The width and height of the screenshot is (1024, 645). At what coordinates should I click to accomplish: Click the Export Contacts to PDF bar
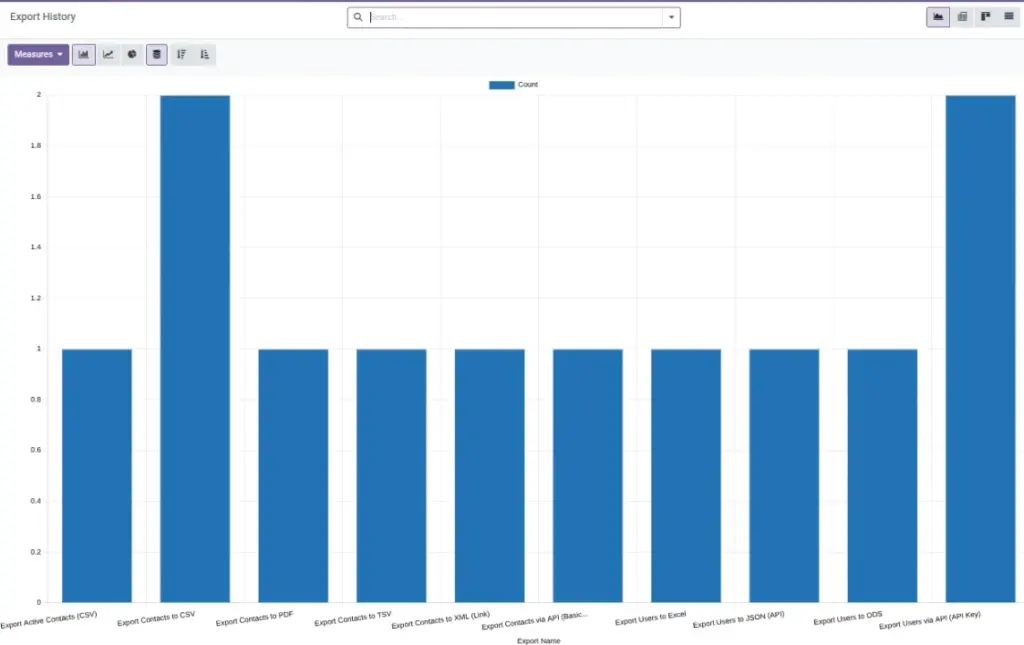click(293, 475)
